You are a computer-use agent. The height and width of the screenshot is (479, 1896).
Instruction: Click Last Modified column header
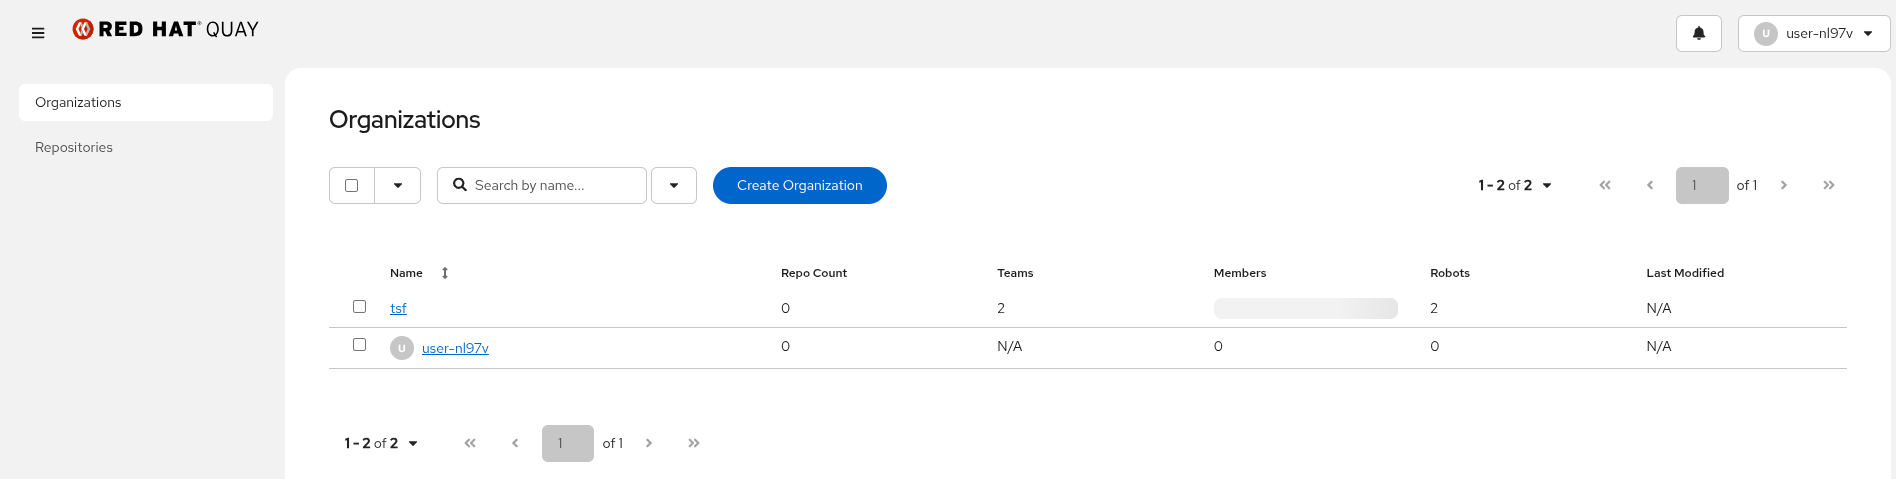tap(1685, 273)
